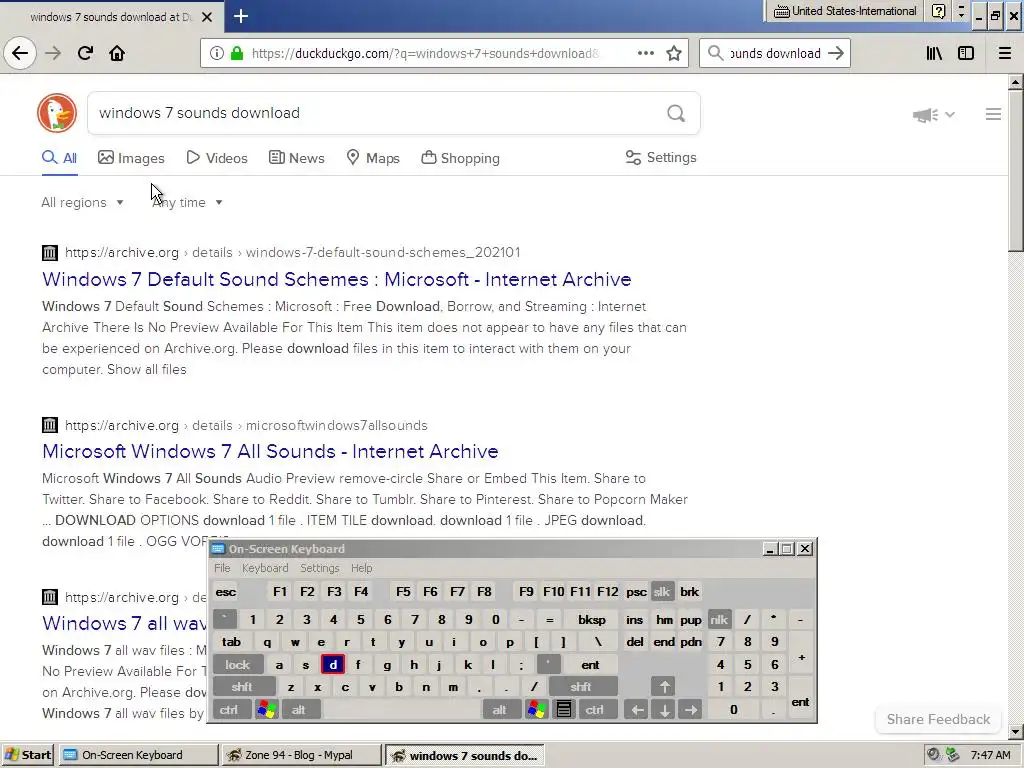This screenshot has height=768, width=1024.
Task: Click in the DuckDuckGo search query field
Action: click(379, 114)
